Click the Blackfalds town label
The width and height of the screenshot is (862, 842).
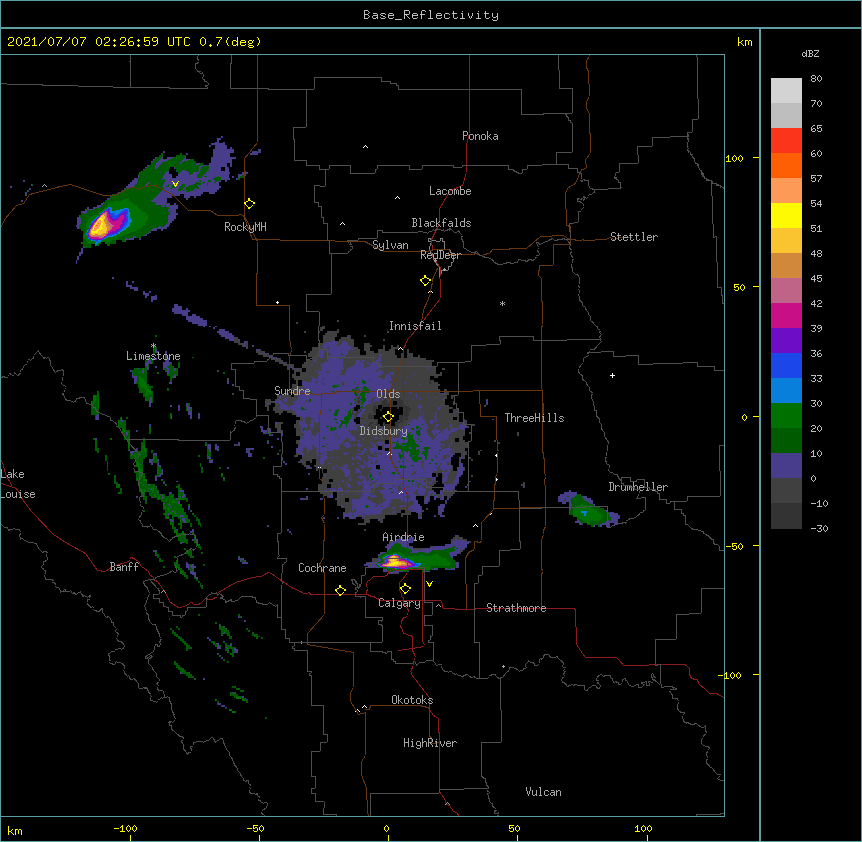(x=441, y=223)
